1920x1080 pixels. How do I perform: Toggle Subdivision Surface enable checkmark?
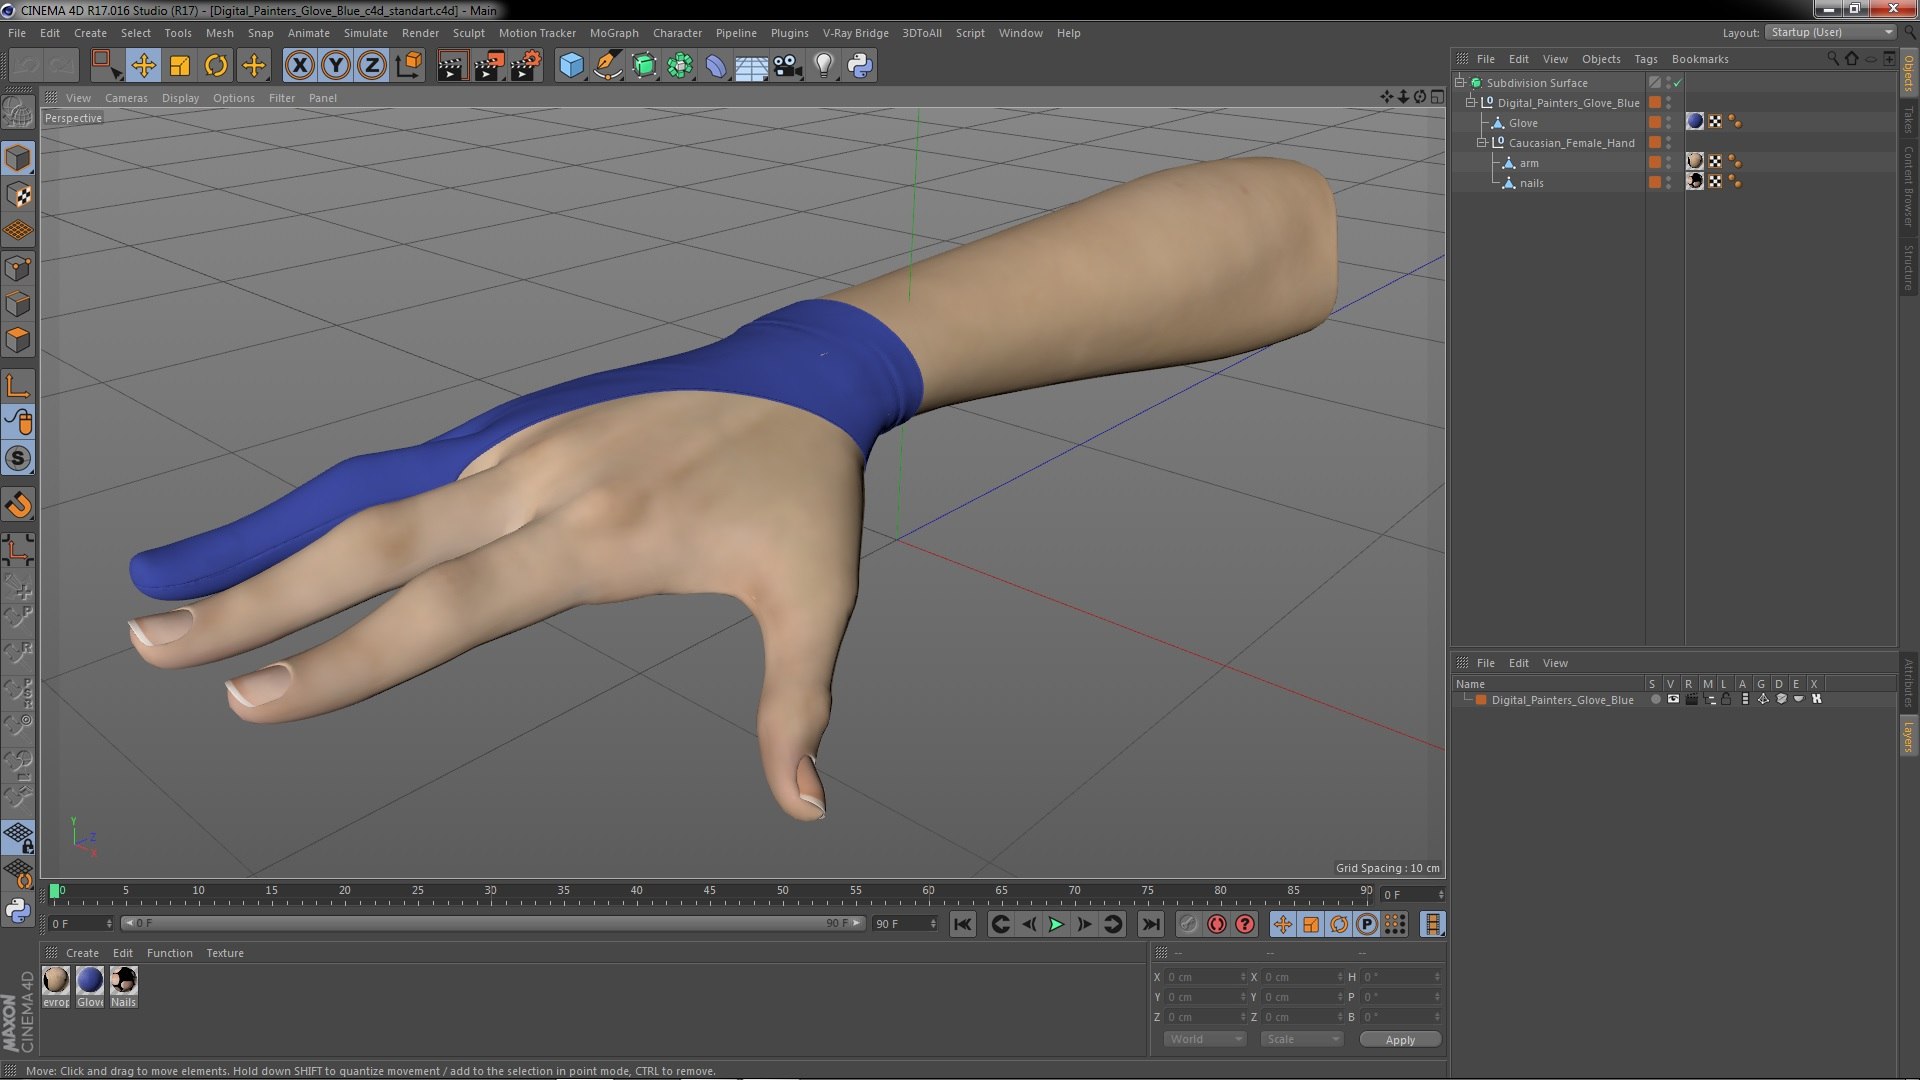pyautogui.click(x=1678, y=83)
